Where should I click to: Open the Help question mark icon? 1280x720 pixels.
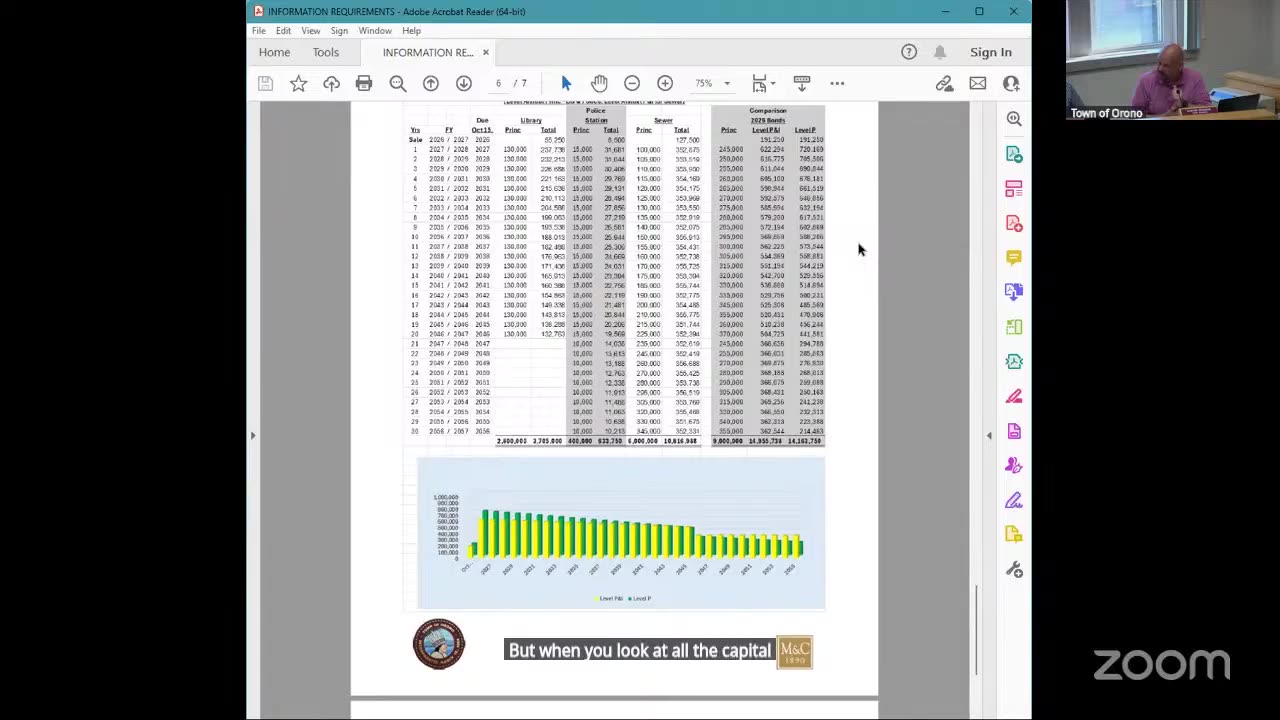point(909,52)
